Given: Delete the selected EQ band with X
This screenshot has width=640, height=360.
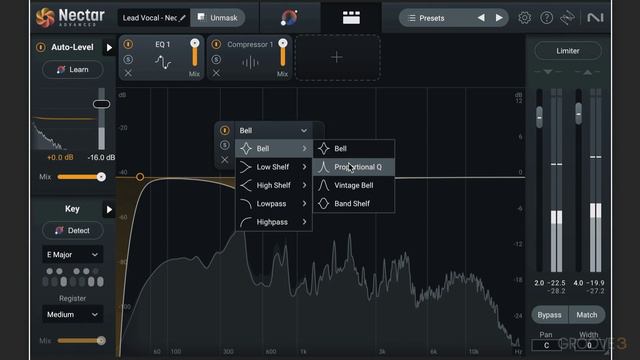Looking at the screenshot, I should tap(224, 160).
